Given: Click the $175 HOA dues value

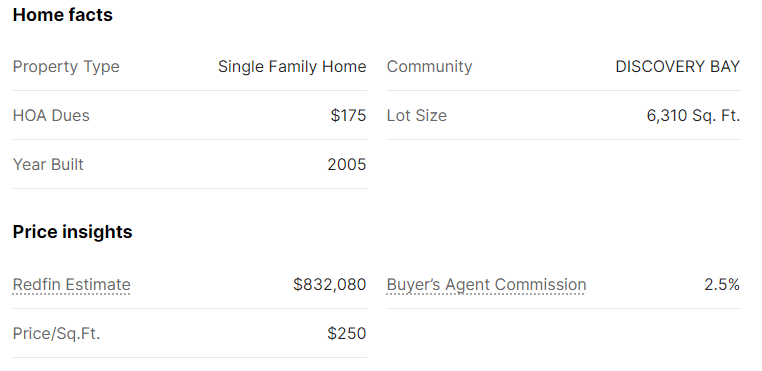Looking at the screenshot, I should (x=348, y=116).
